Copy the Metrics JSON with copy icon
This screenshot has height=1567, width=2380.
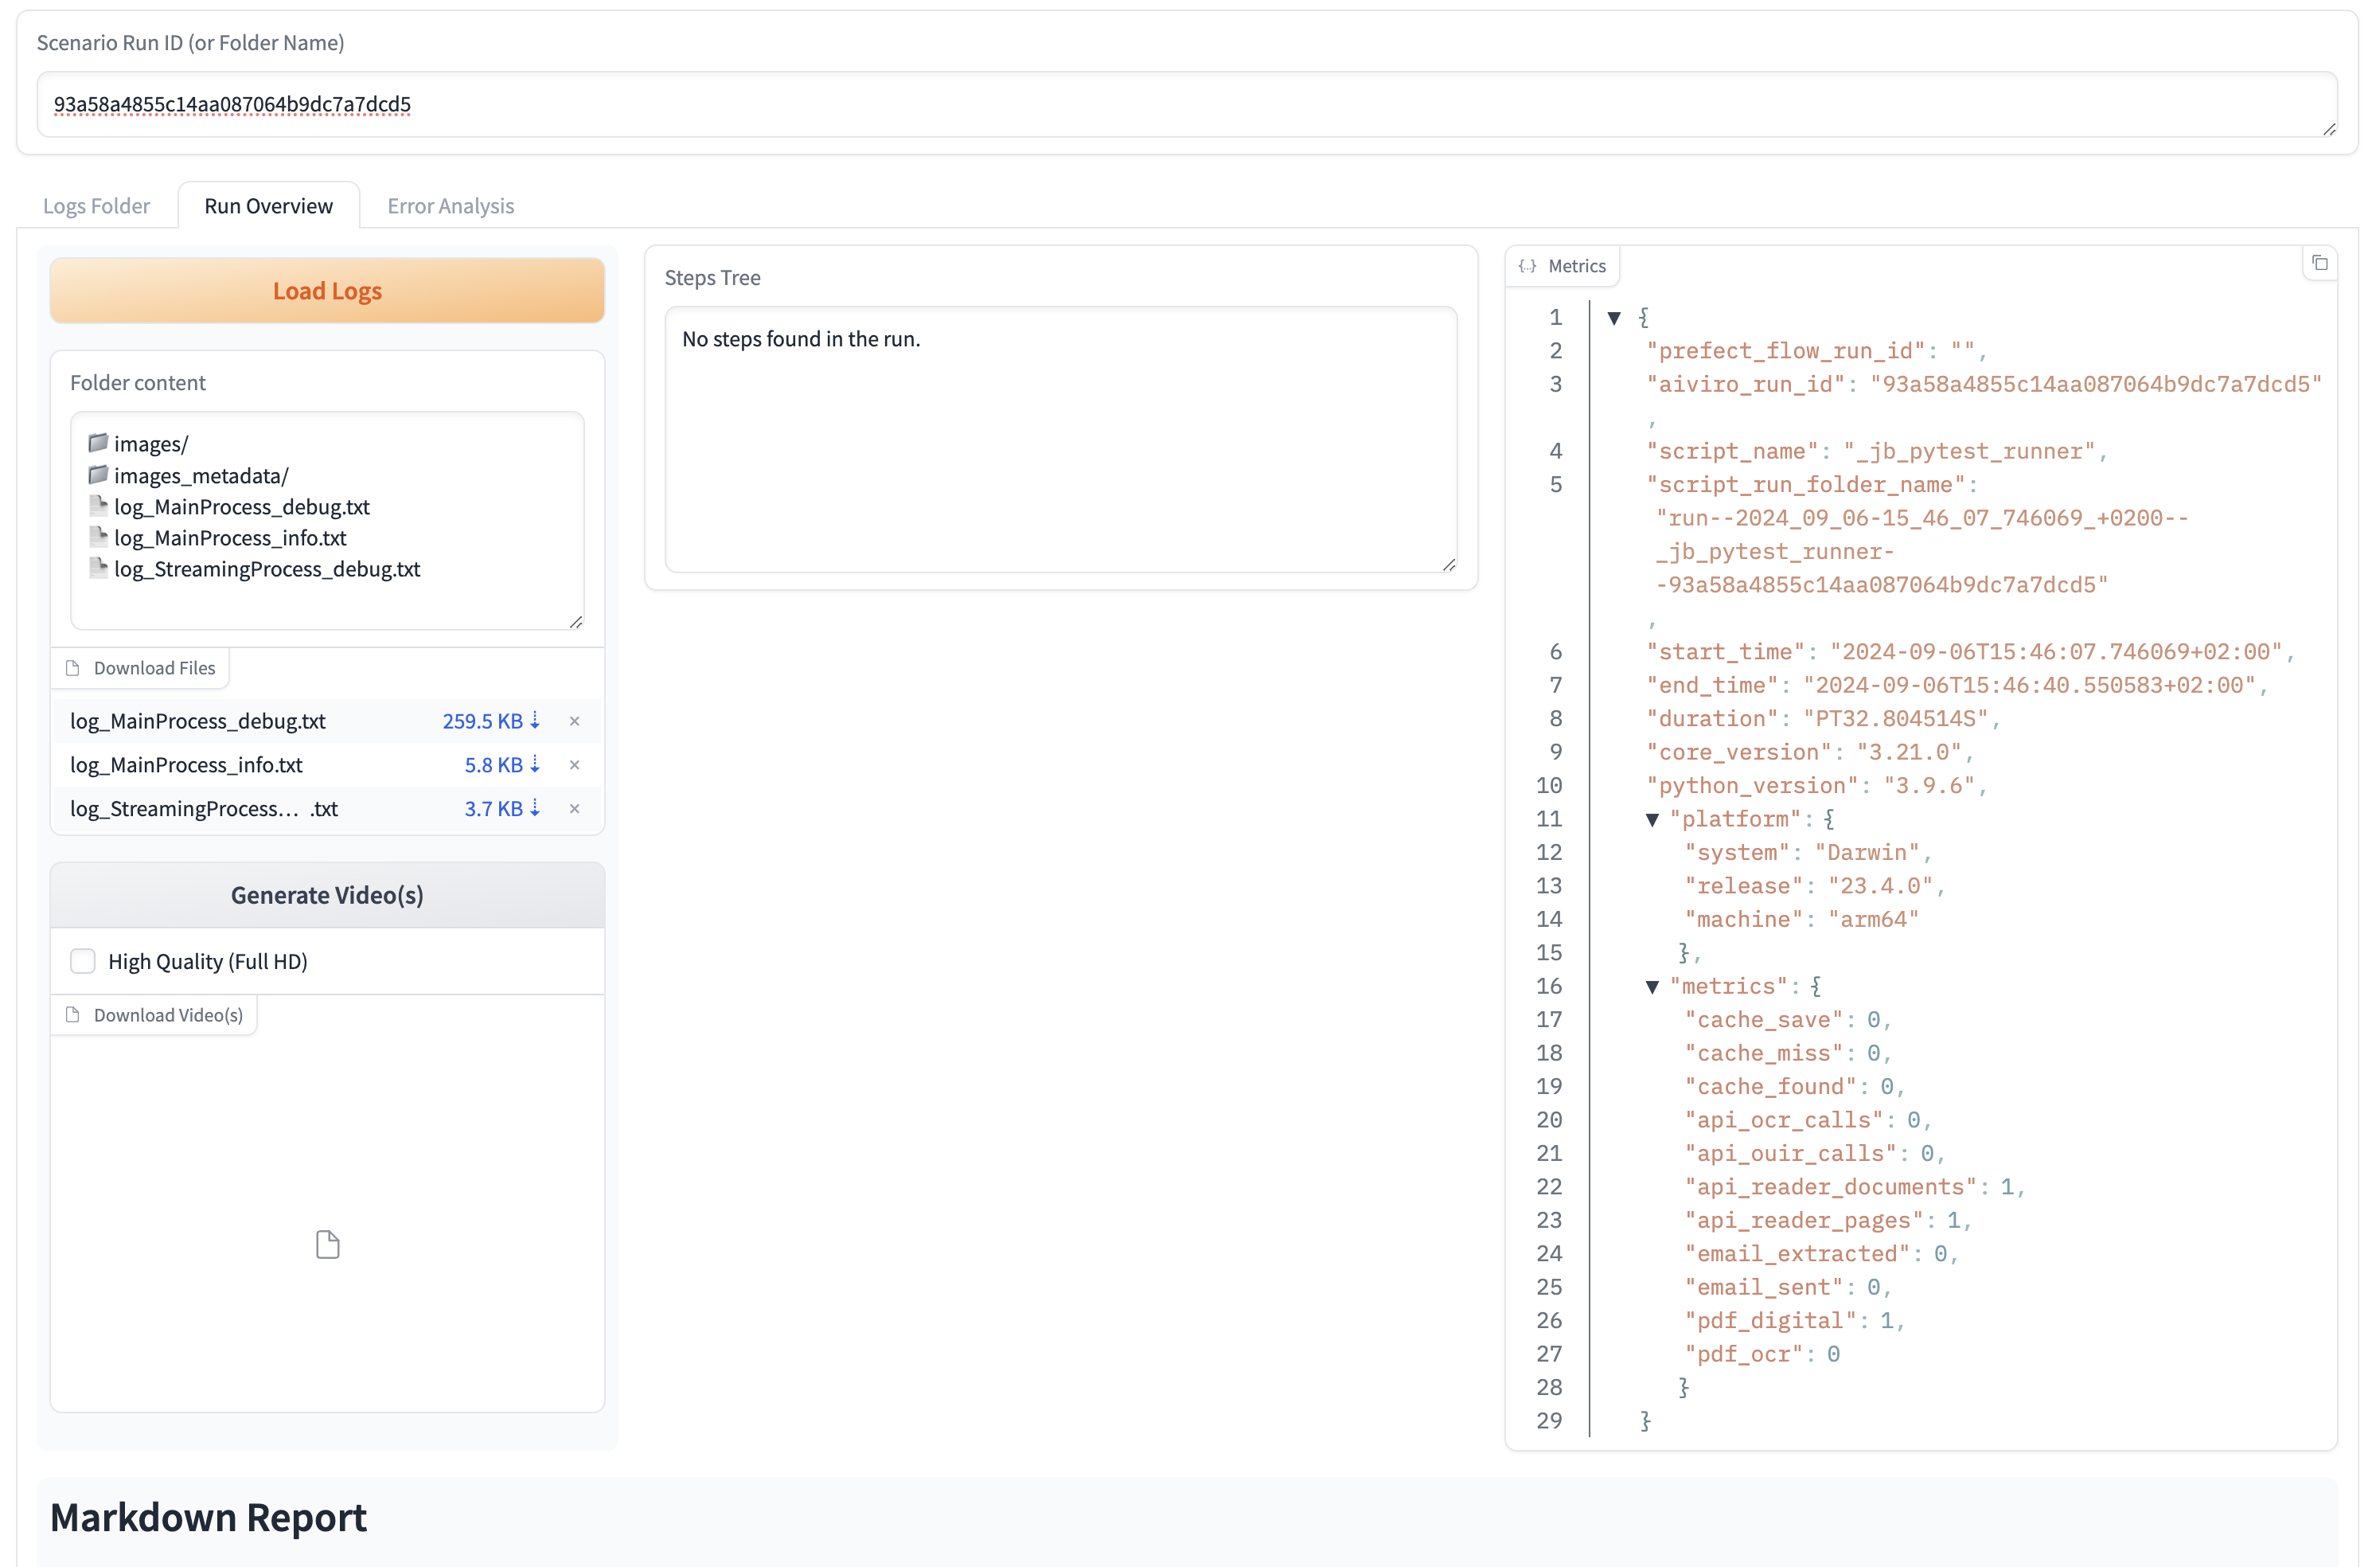click(2320, 263)
